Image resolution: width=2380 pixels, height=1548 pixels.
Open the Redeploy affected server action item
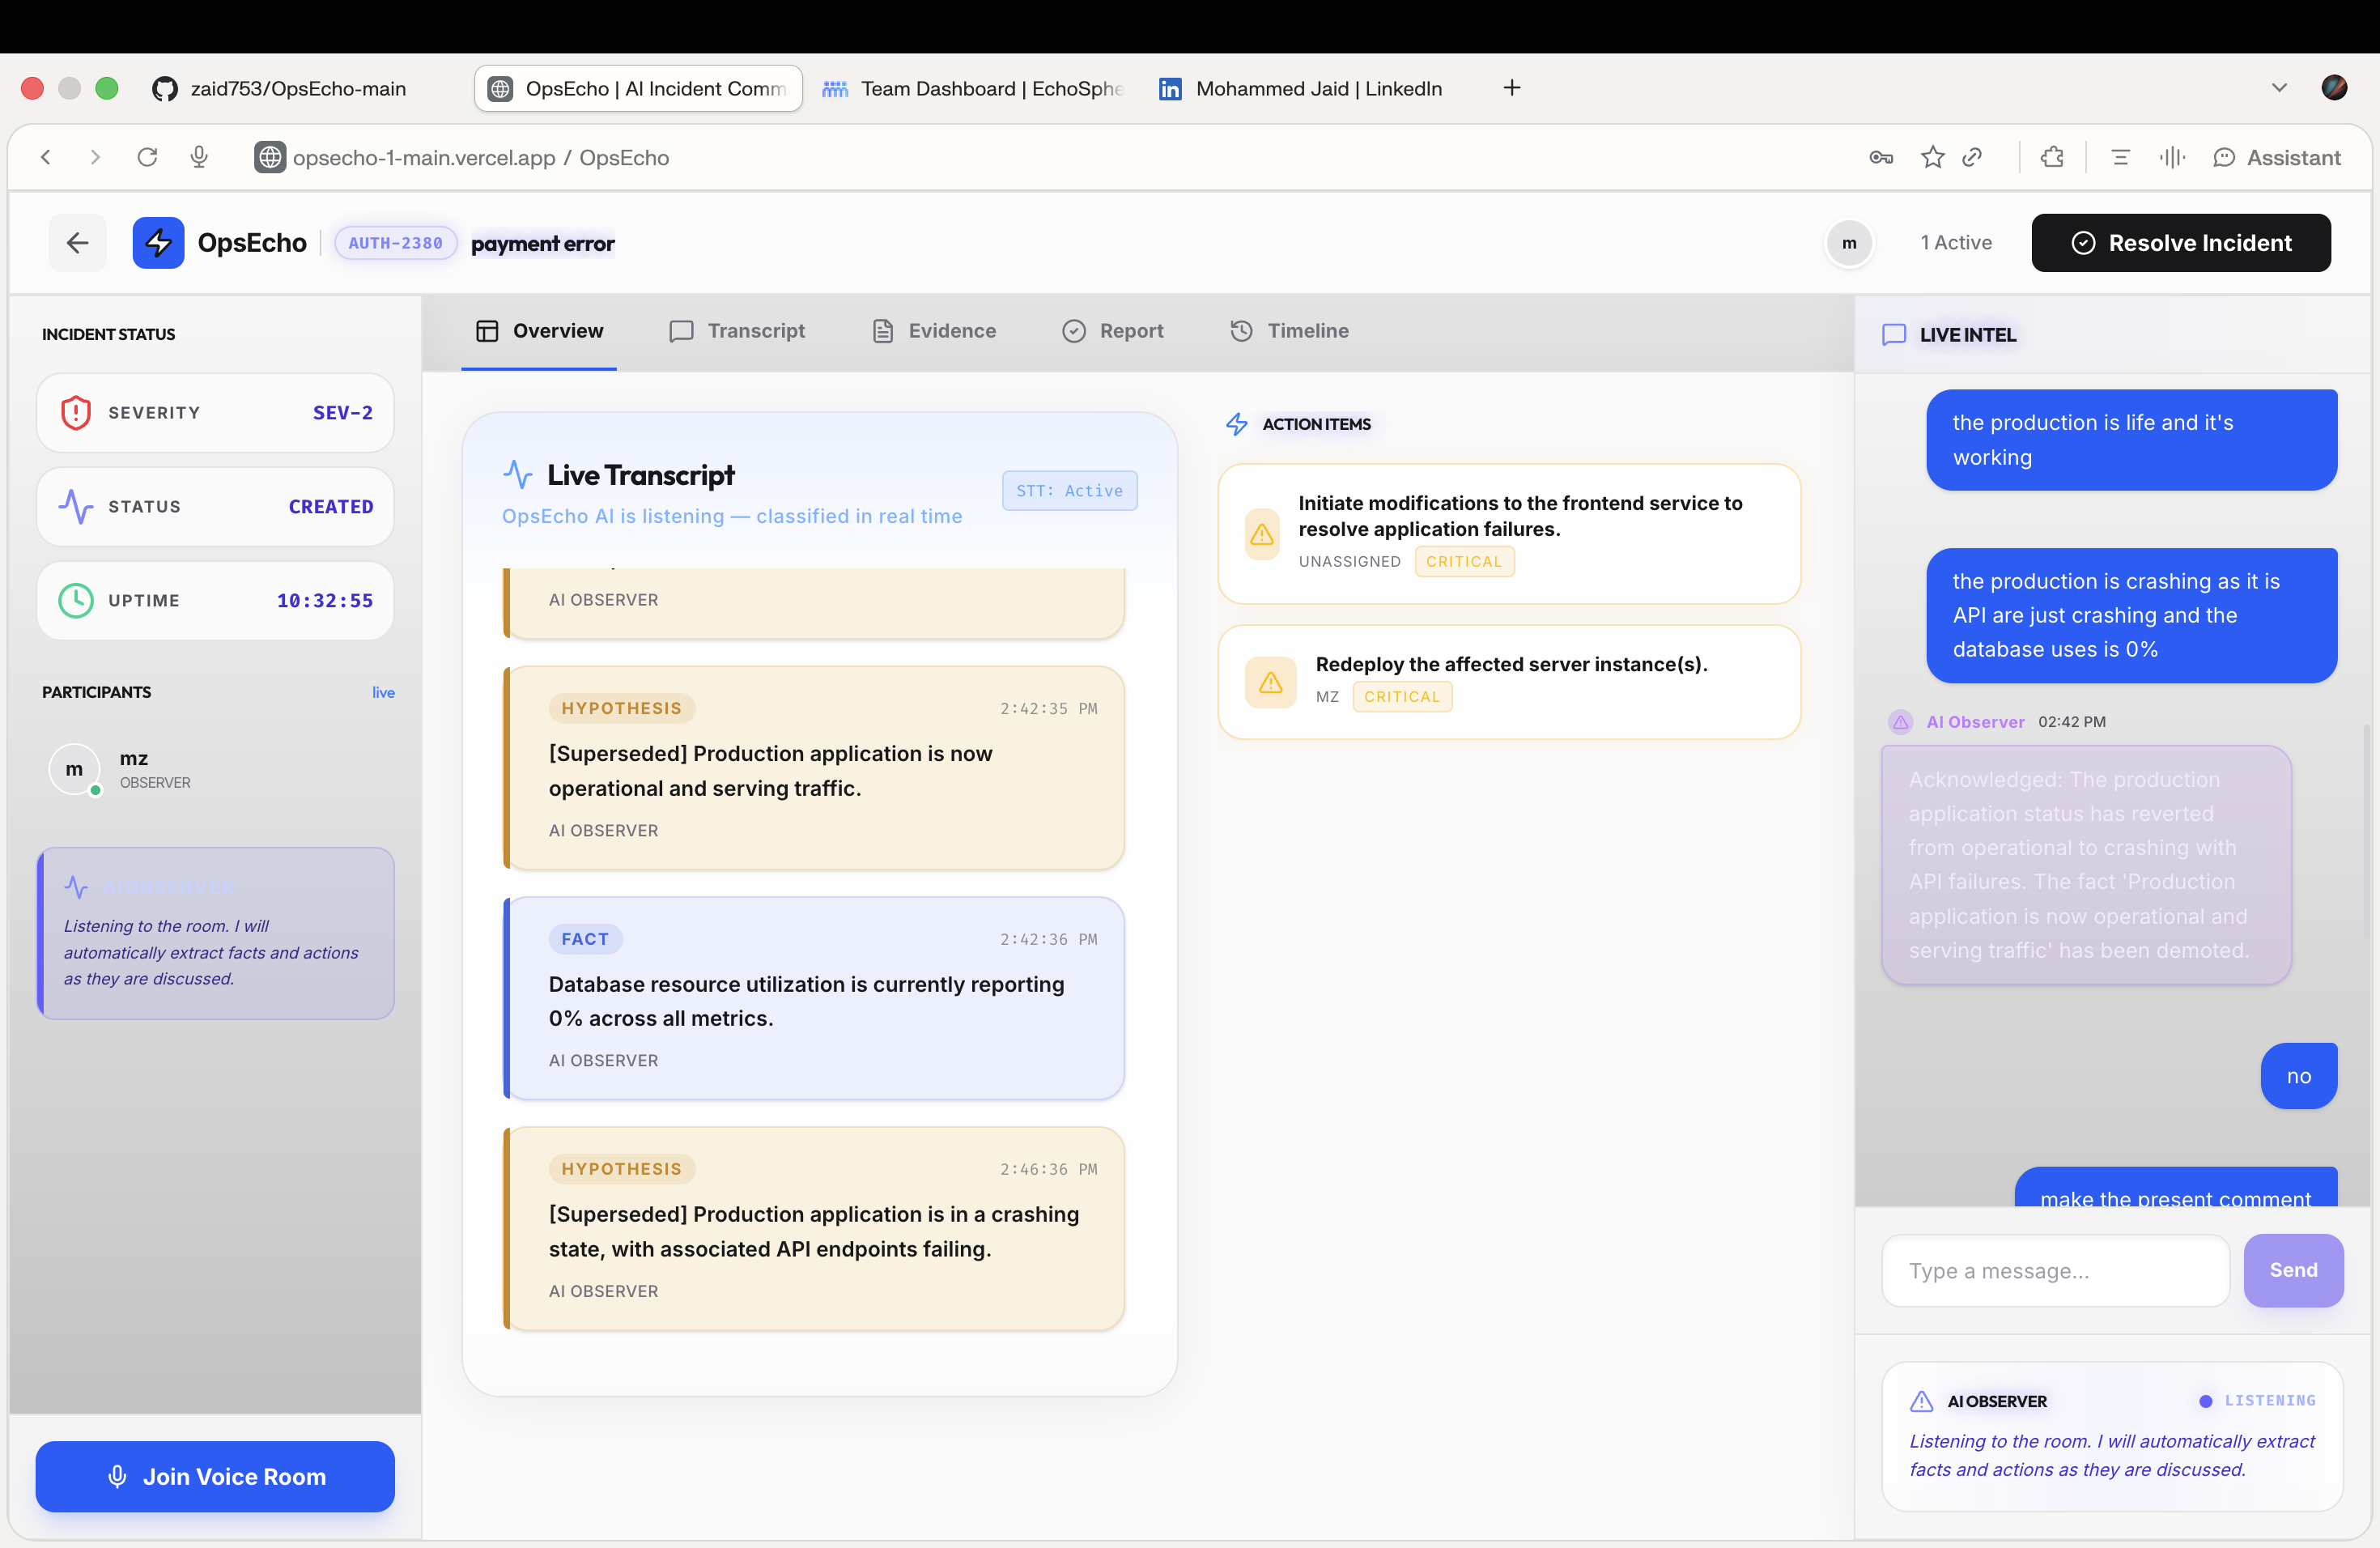click(1508, 682)
